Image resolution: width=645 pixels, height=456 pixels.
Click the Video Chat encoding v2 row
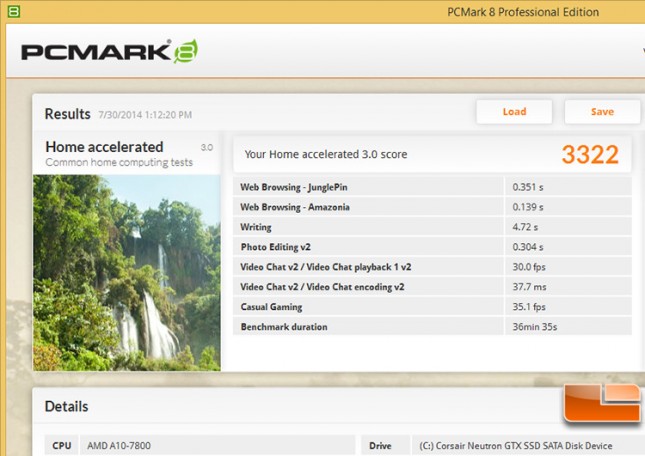pyautogui.click(x=432, y=287)
